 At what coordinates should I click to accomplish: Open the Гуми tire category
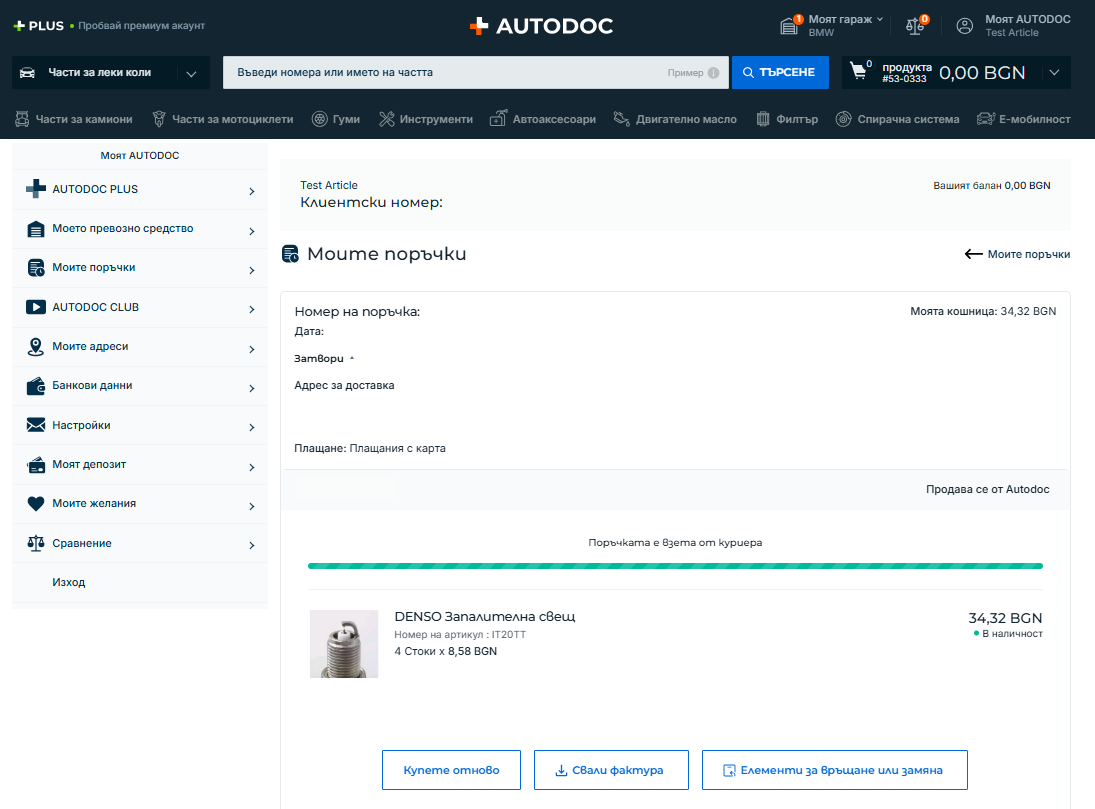coord(336,119)
